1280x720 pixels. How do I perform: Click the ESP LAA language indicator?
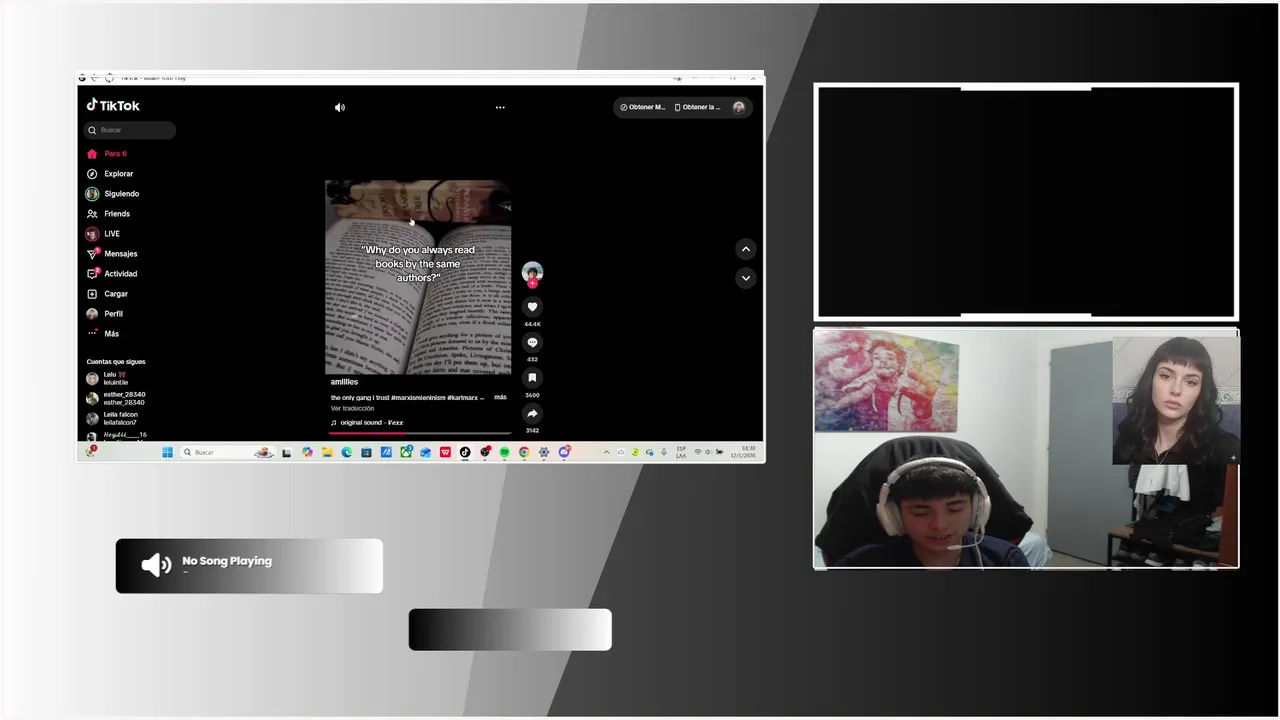681,452
